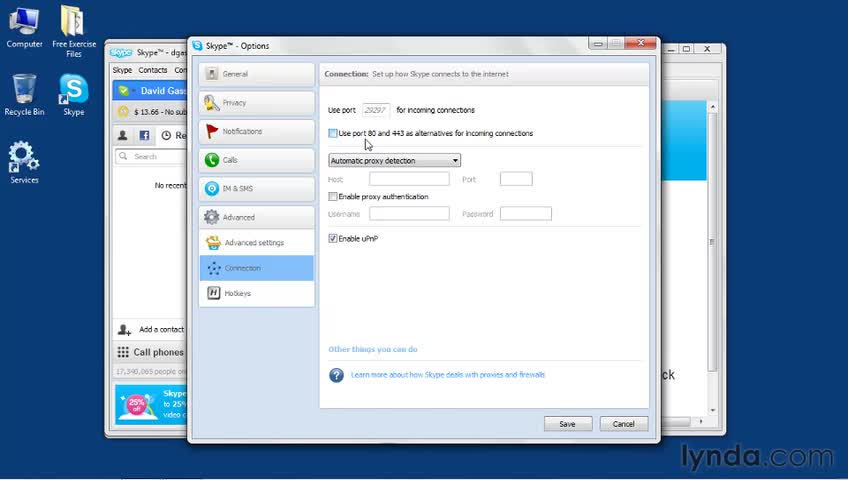Select Services desktop shortcut icon

tap(24, 162)
